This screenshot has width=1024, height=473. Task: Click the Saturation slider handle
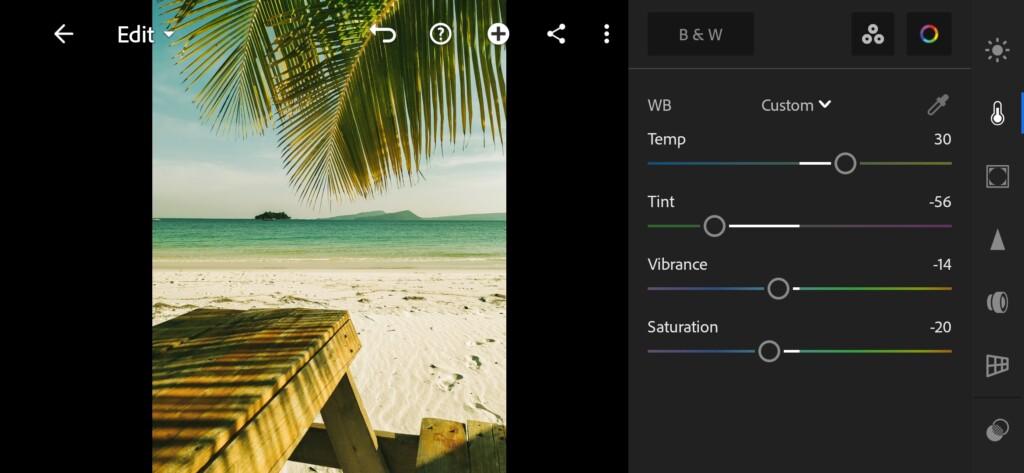point(769,351)
